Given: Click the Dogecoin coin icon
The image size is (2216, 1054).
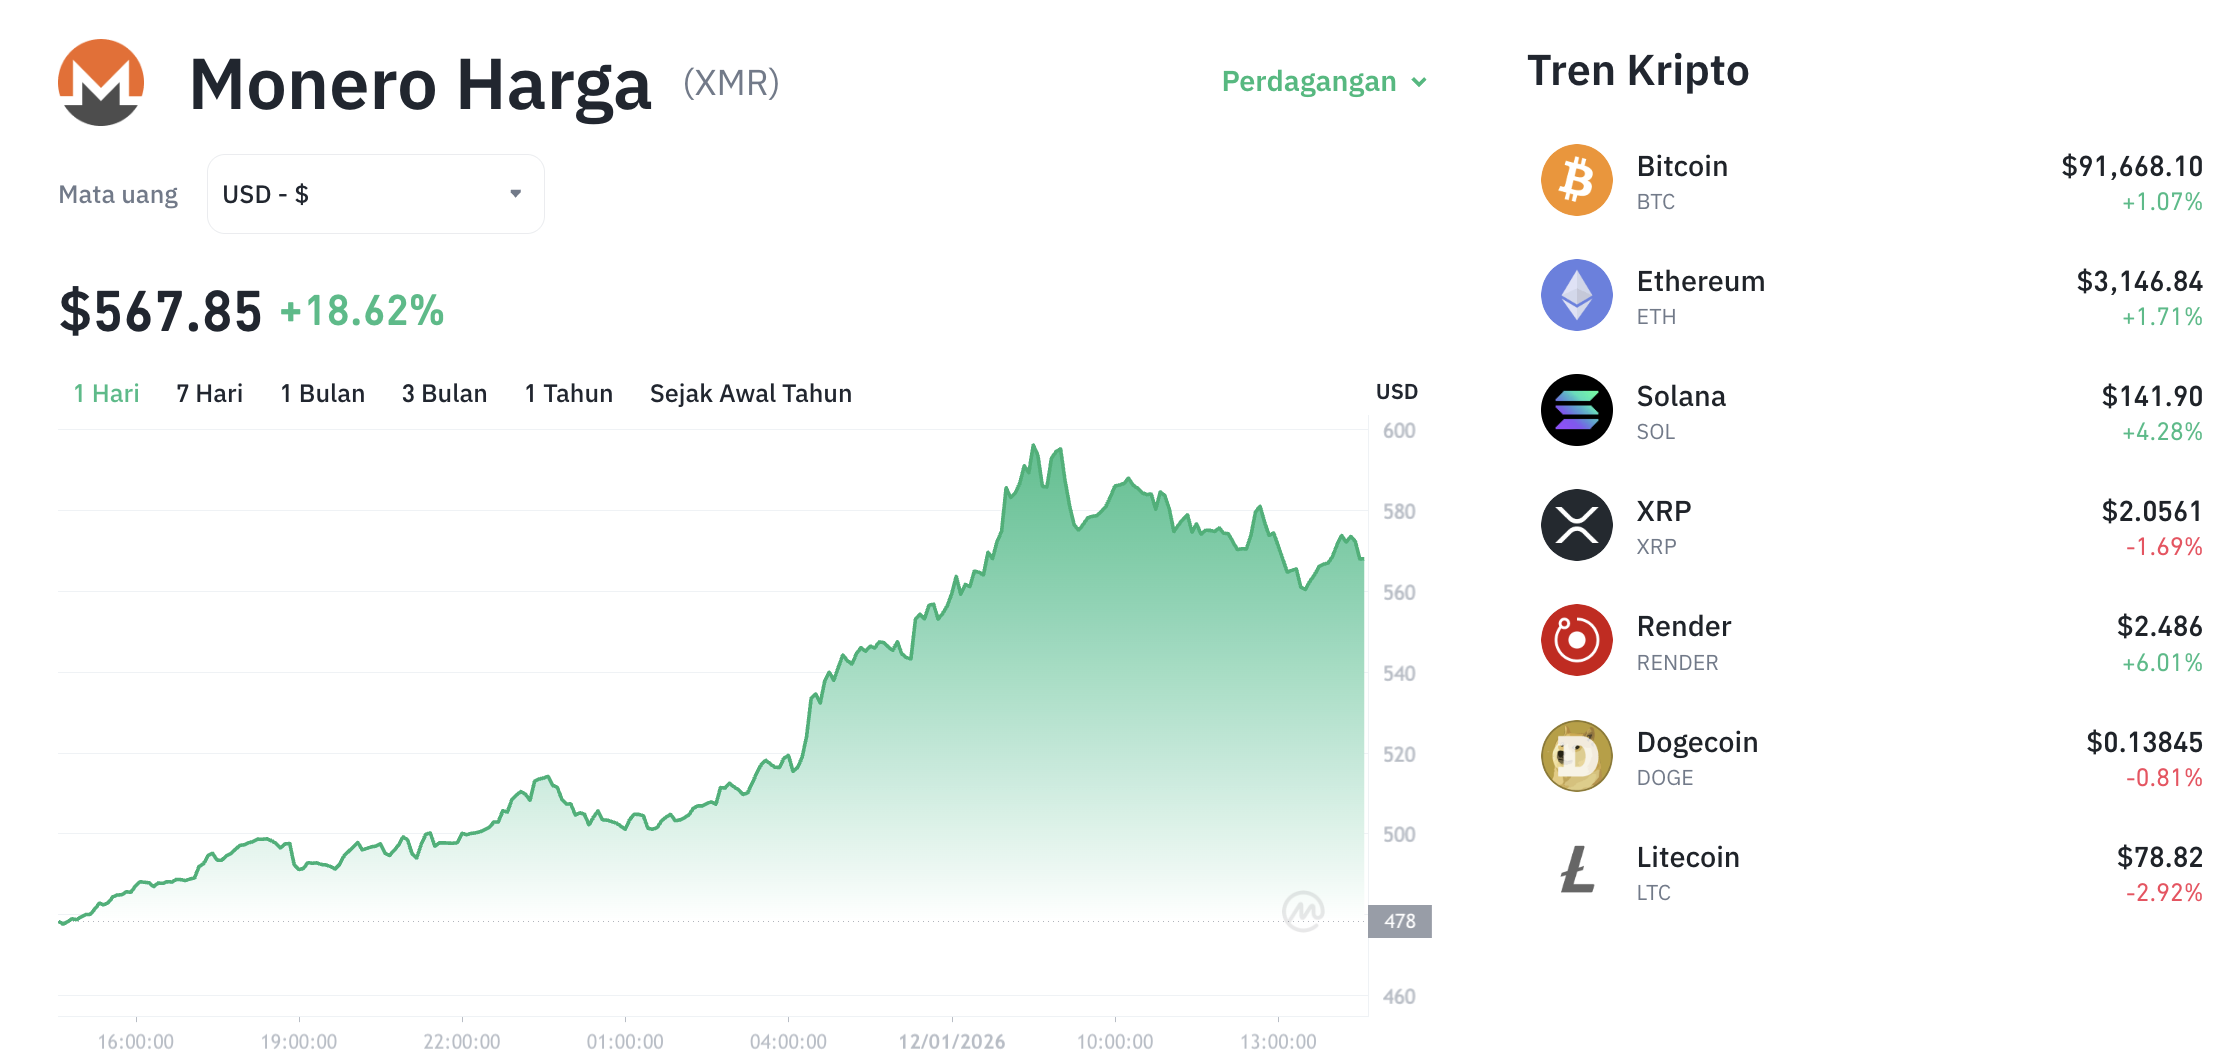Looking at the screenshot, I should point(1576,757).
